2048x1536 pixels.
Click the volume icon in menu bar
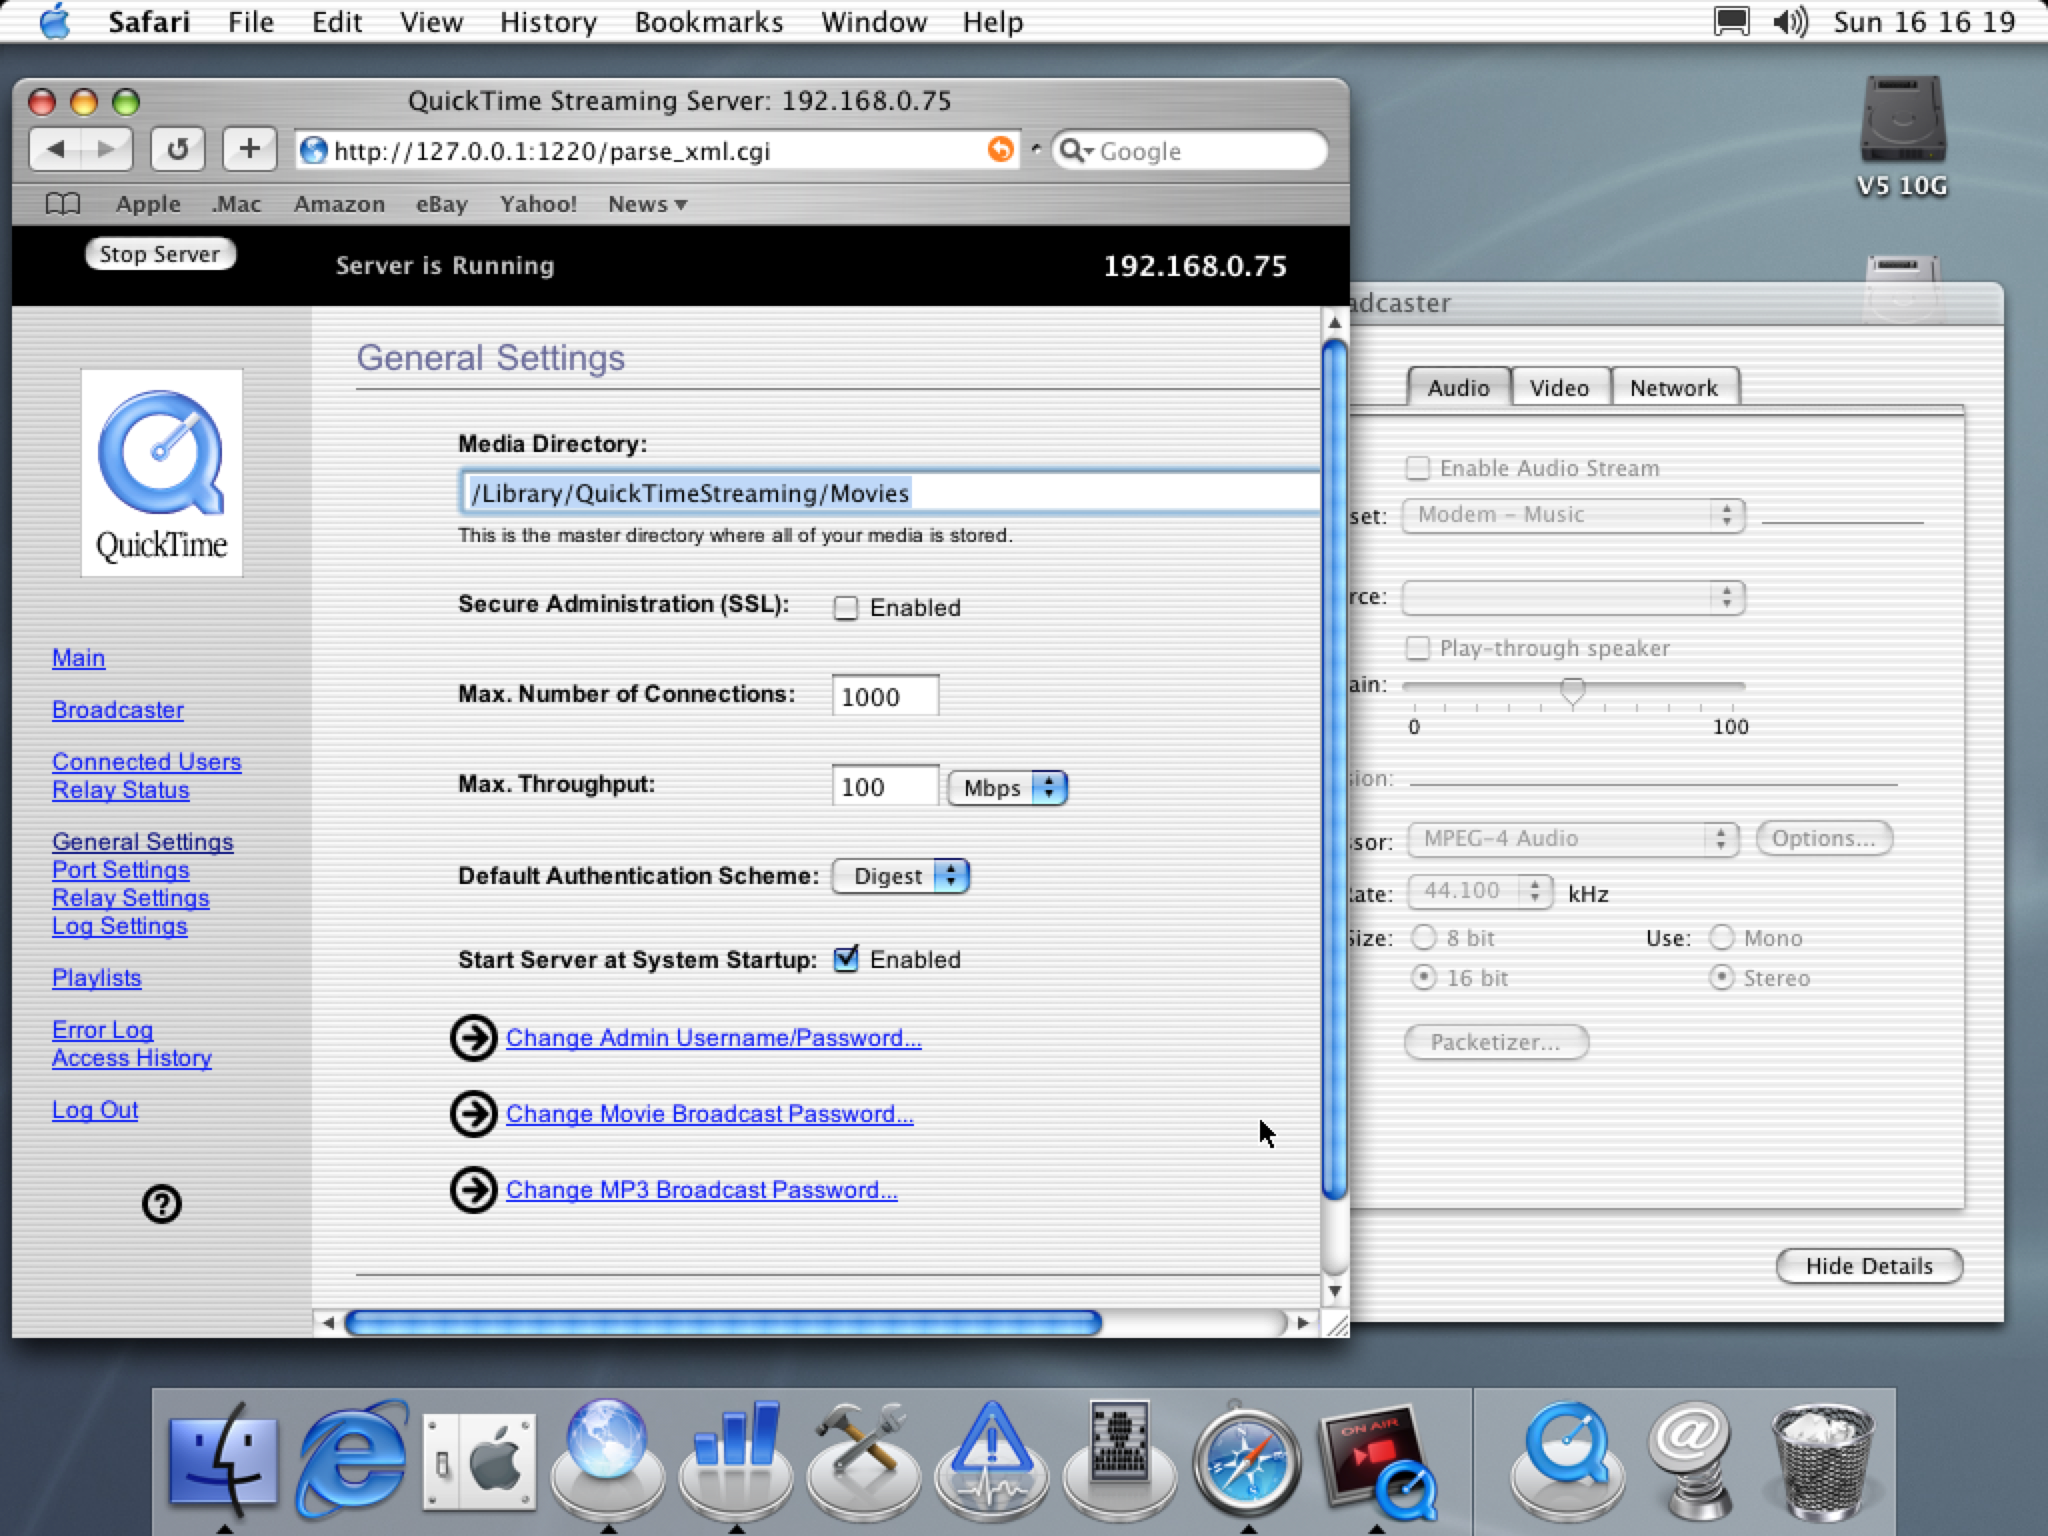pos(1790,21)
